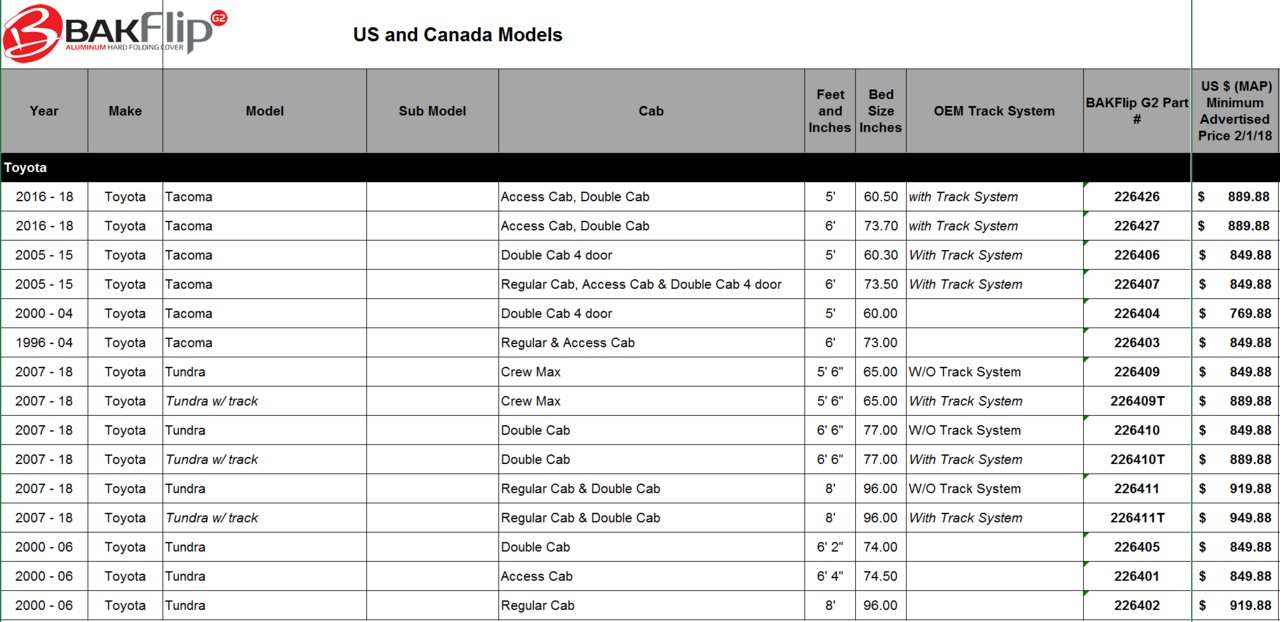Click the Sub Model column header
Image resolution: width=1280 pixels, height=622 pixels.
pos(432,111)
